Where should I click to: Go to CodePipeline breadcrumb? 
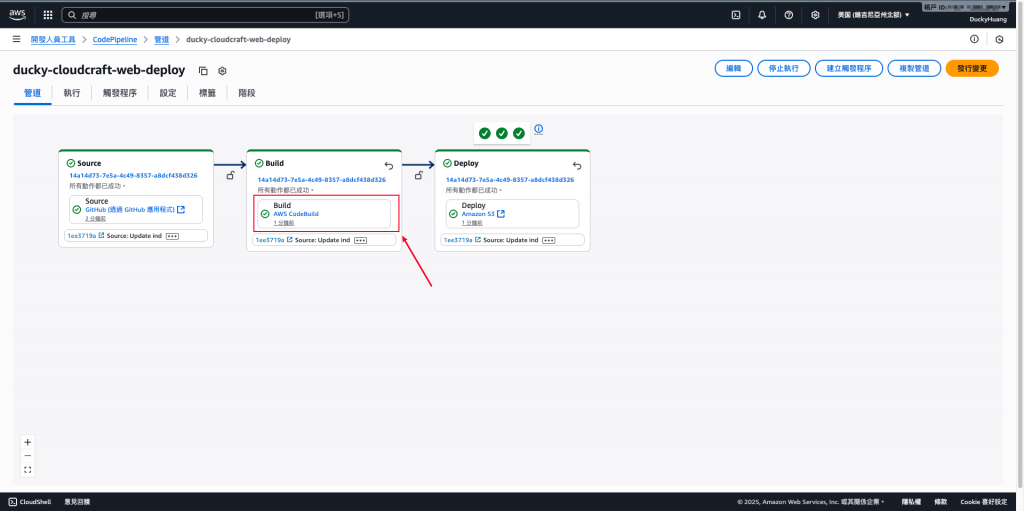pyautogui.click(x=115, y=39)
